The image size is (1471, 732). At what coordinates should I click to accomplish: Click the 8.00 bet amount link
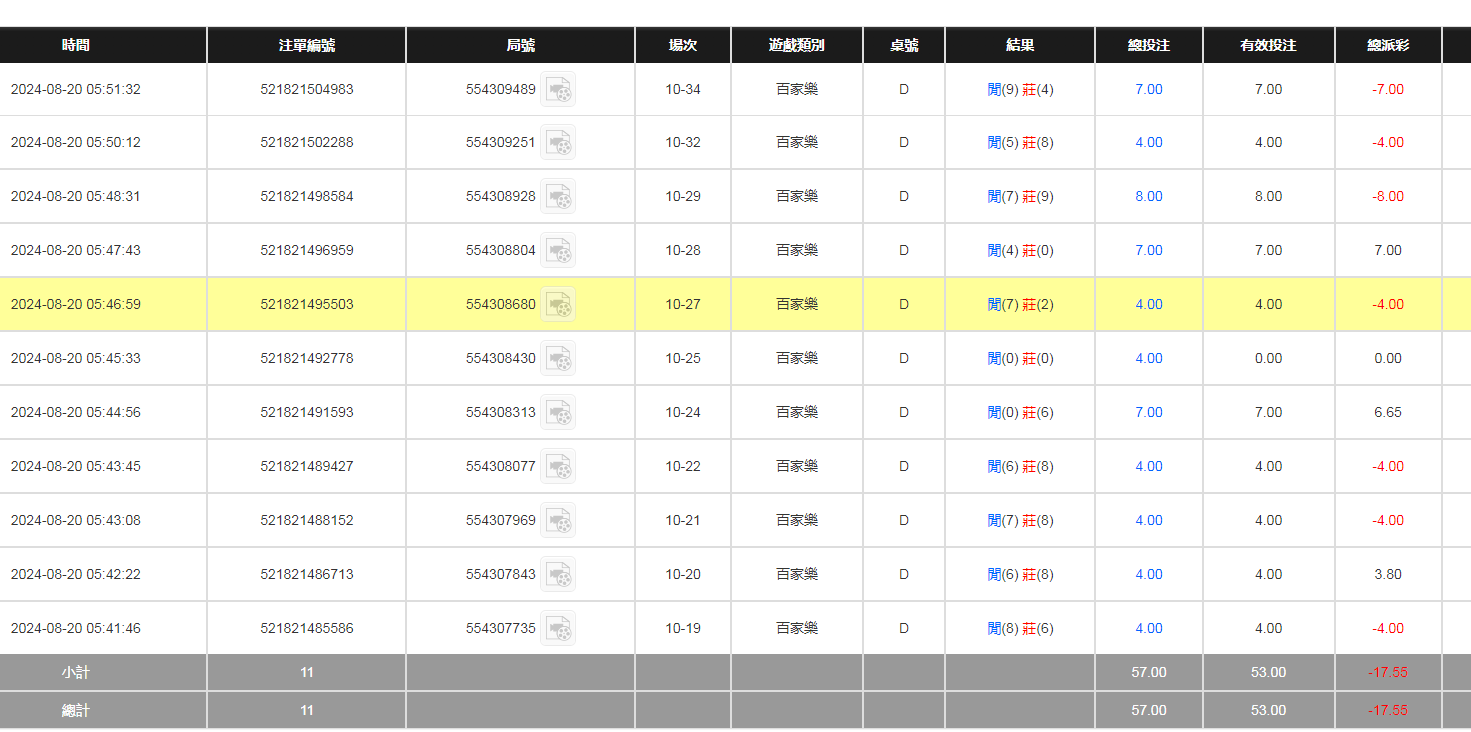pyautogui.click(x=1148, y=197)
